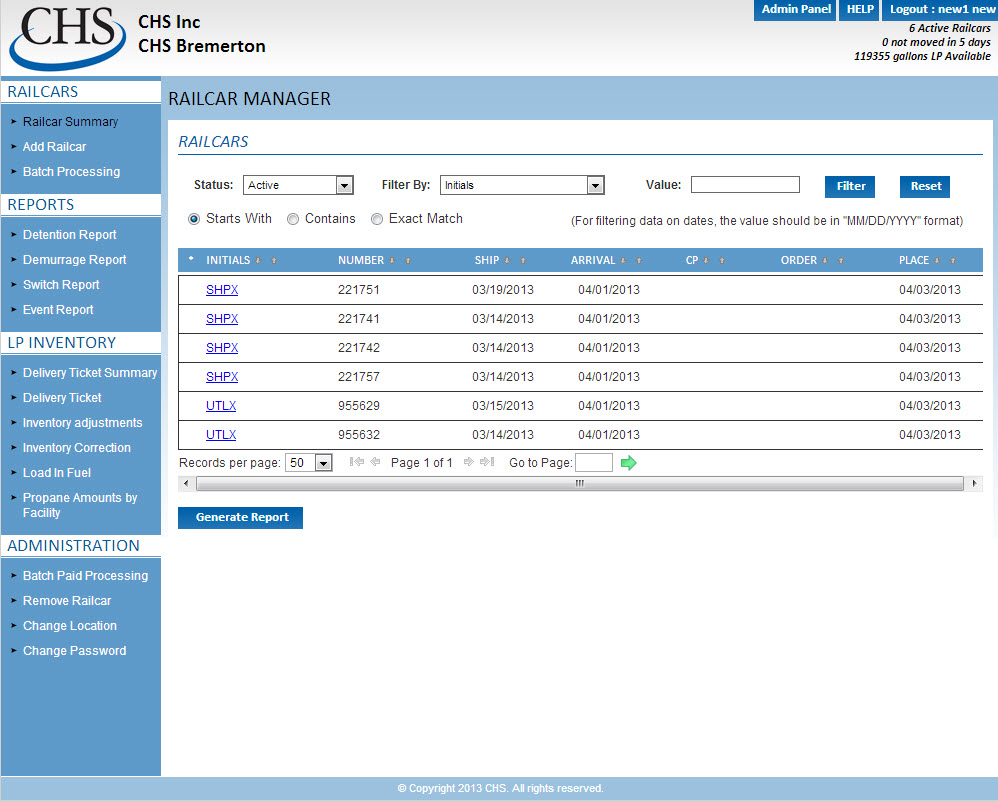Viewport: 998px width, 802px height.
Task: Open Change Password
Action: 75,651
